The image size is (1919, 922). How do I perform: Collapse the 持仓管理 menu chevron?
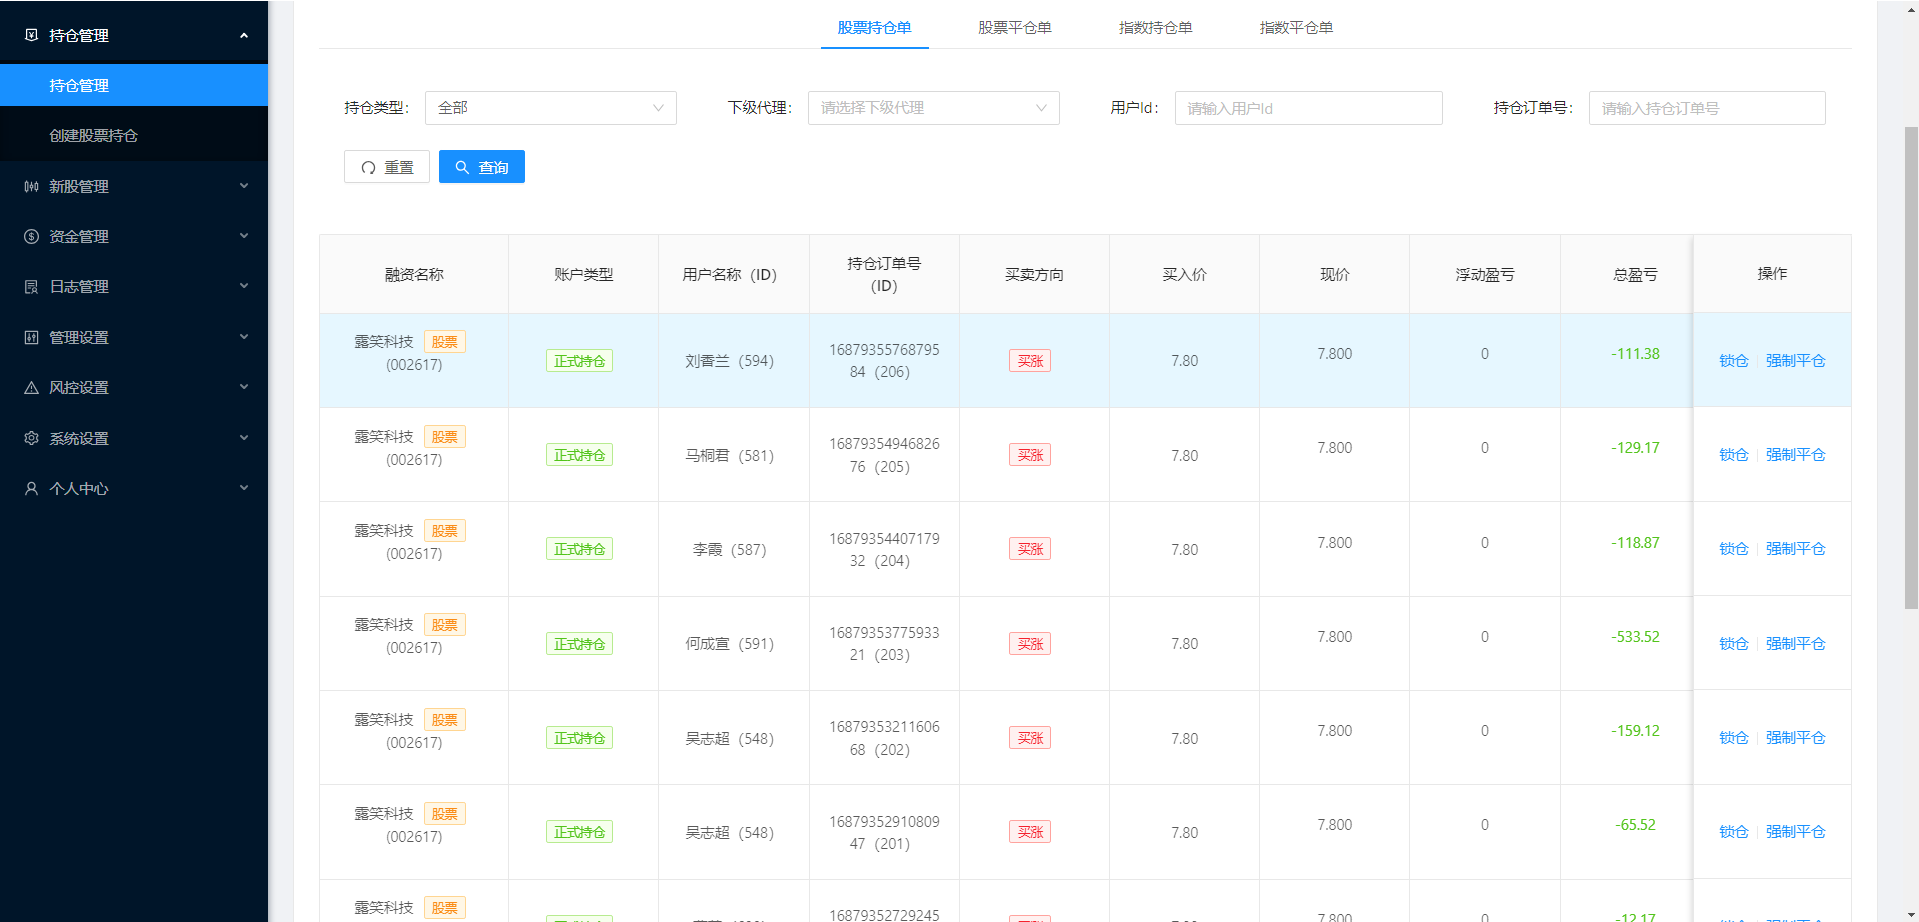244,36
